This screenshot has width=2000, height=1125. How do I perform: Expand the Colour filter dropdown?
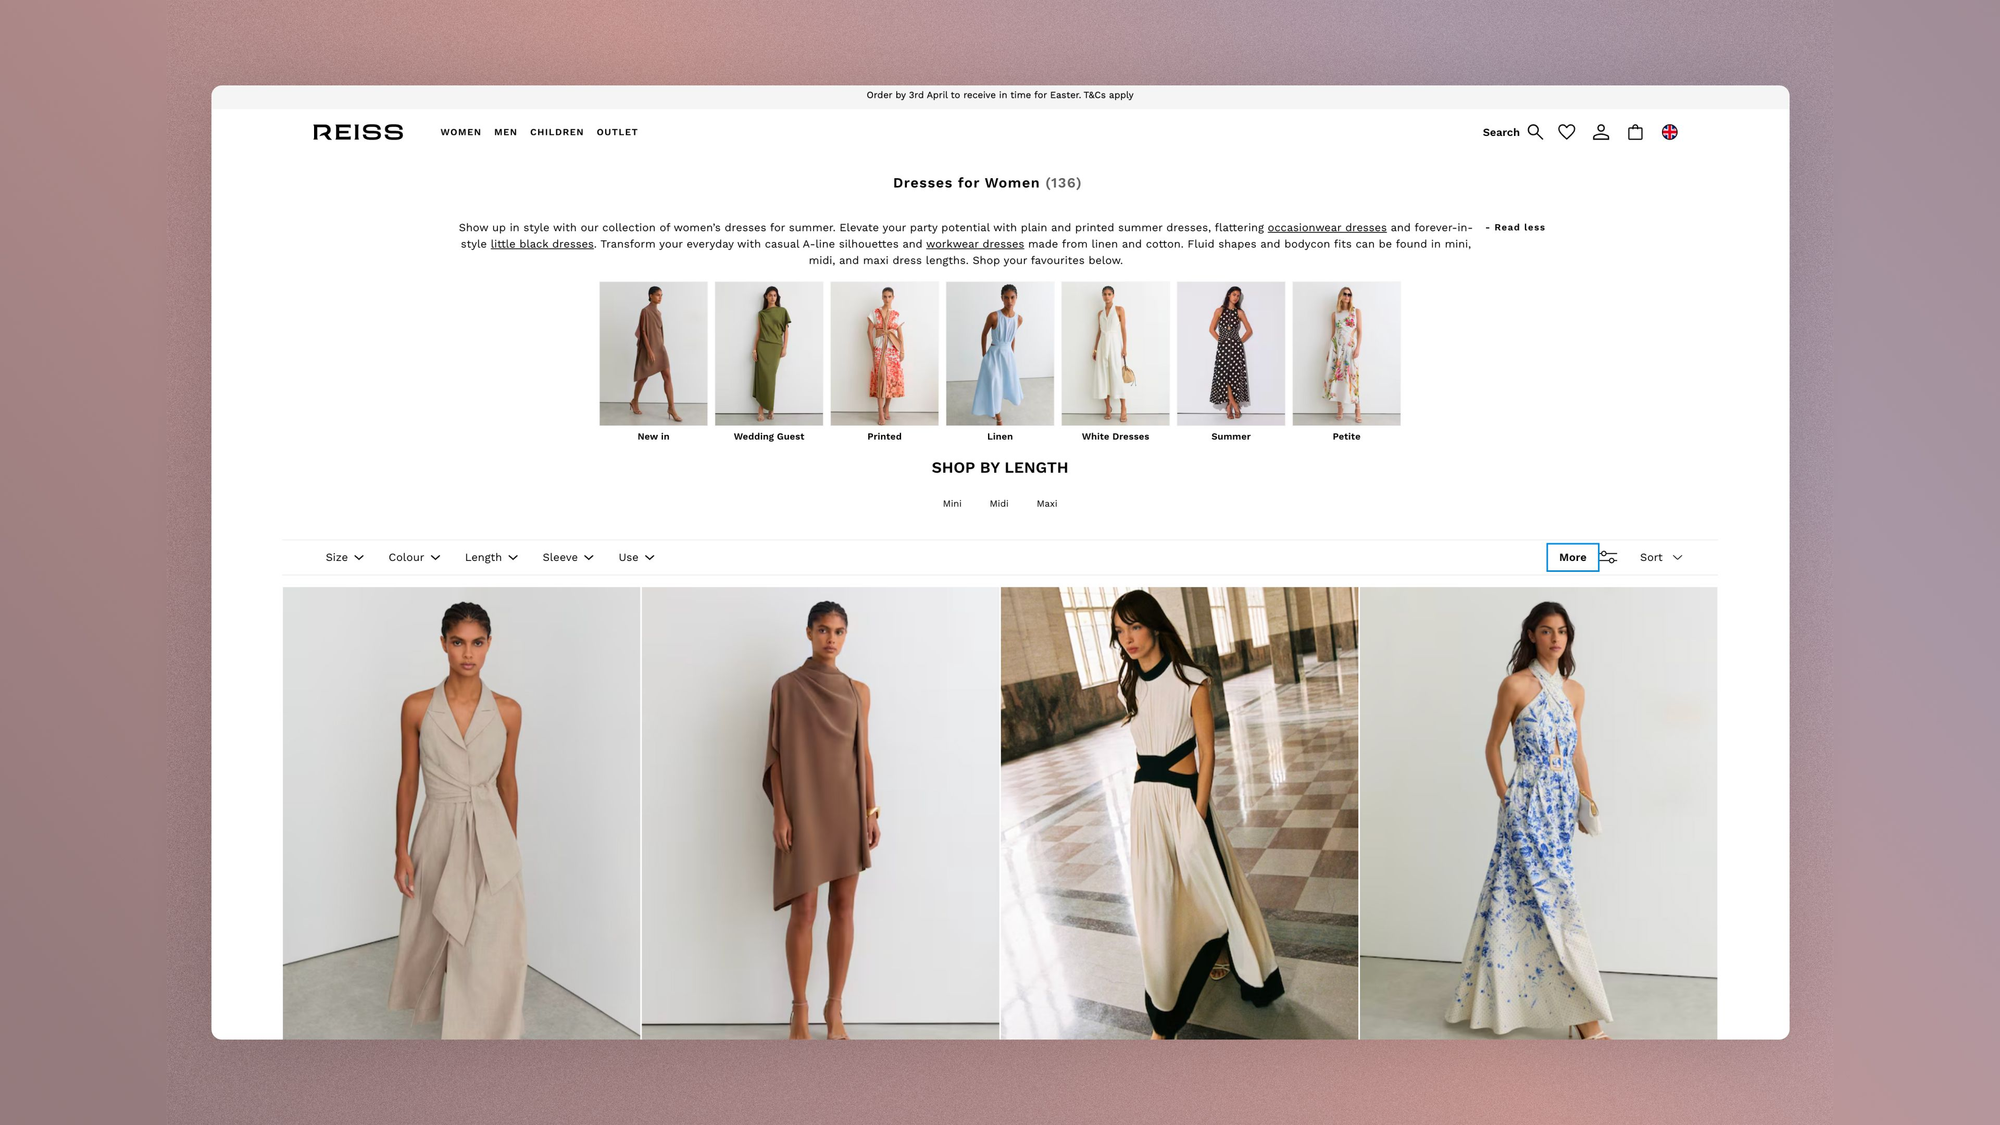pyautogui.click(x=414, y=557)
